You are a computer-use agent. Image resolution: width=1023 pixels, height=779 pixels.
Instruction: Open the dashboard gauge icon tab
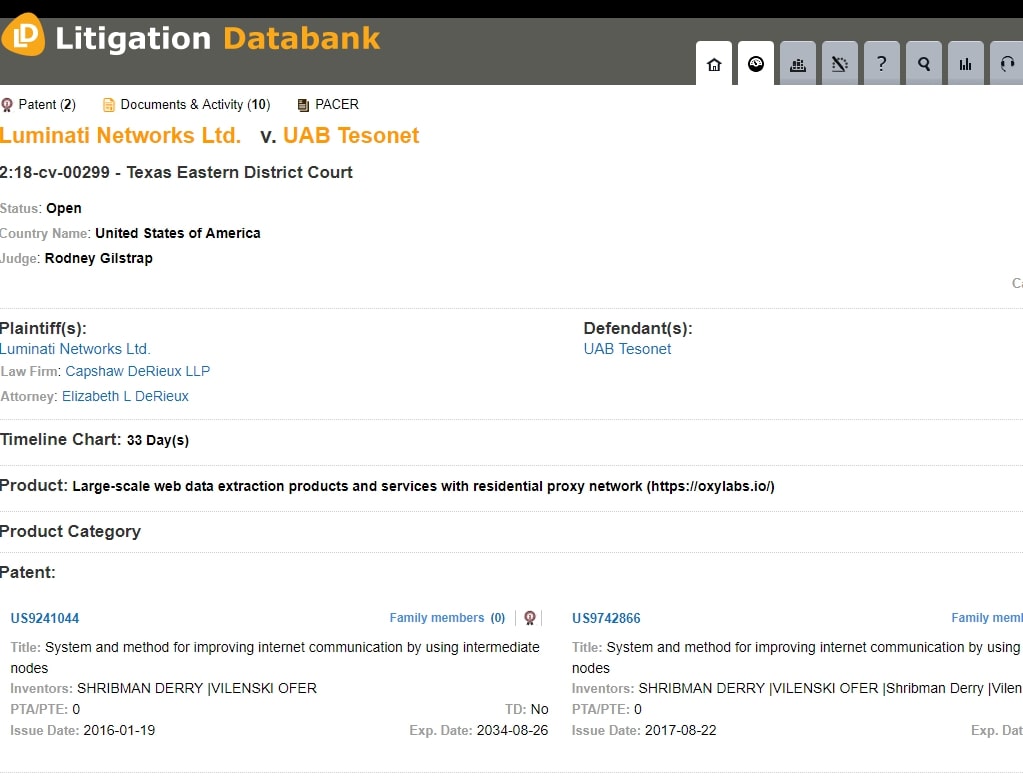[756, 64]
